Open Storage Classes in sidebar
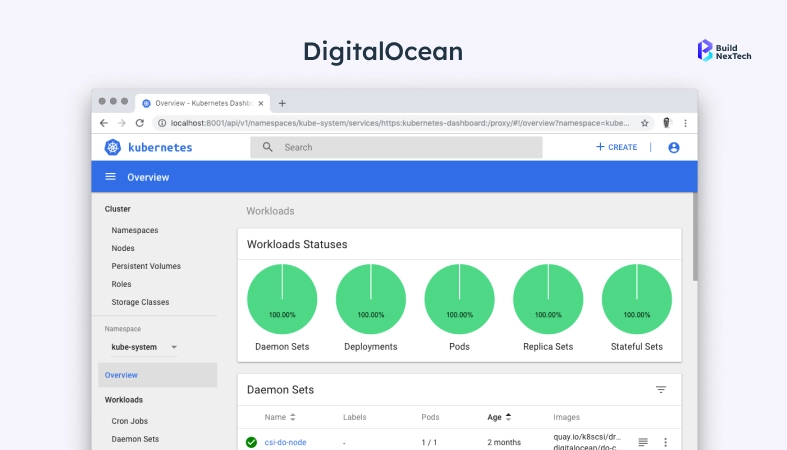 (140, 302)
